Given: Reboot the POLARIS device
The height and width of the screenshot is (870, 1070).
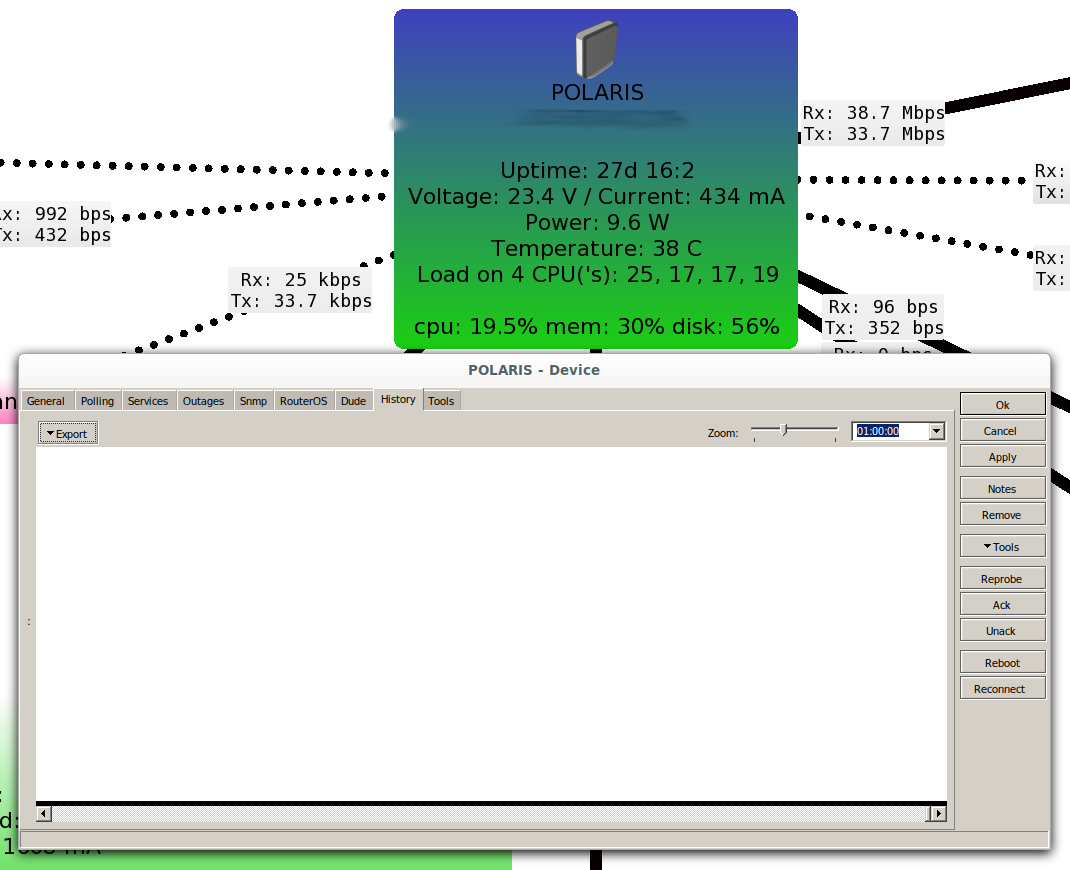Looking at the screenshot, I should [x=1002, y=663].
